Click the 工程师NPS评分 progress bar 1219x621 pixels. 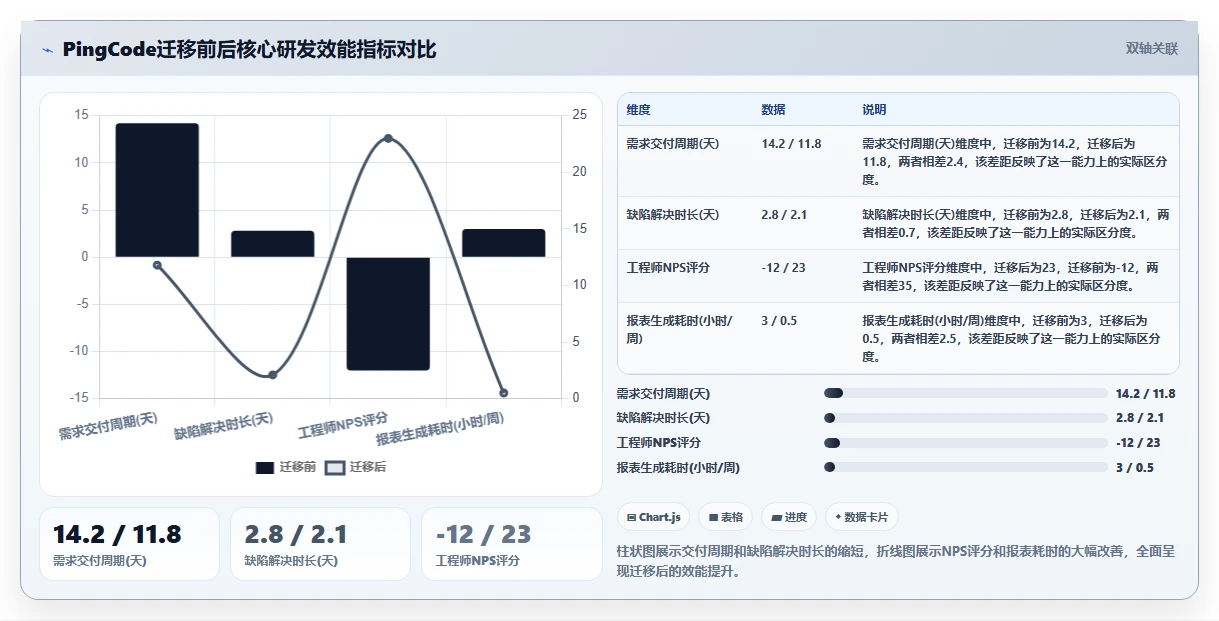pyautogui.click(x=965, y=443)
